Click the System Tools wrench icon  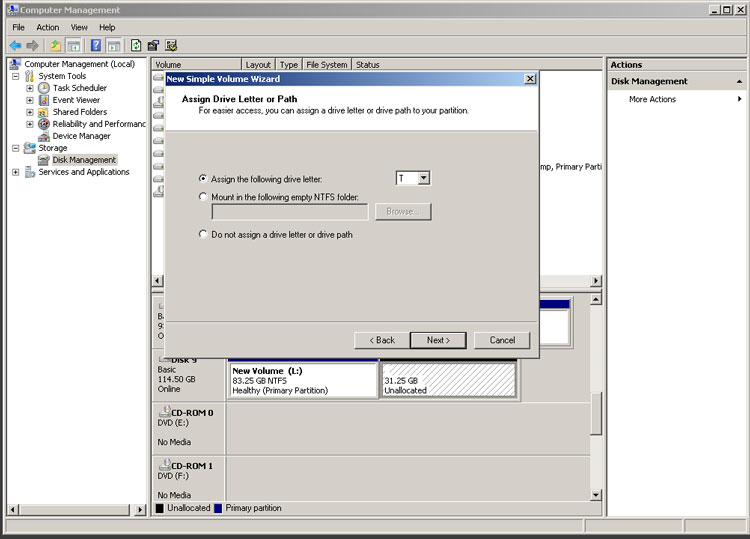click(x=30, y=76)
